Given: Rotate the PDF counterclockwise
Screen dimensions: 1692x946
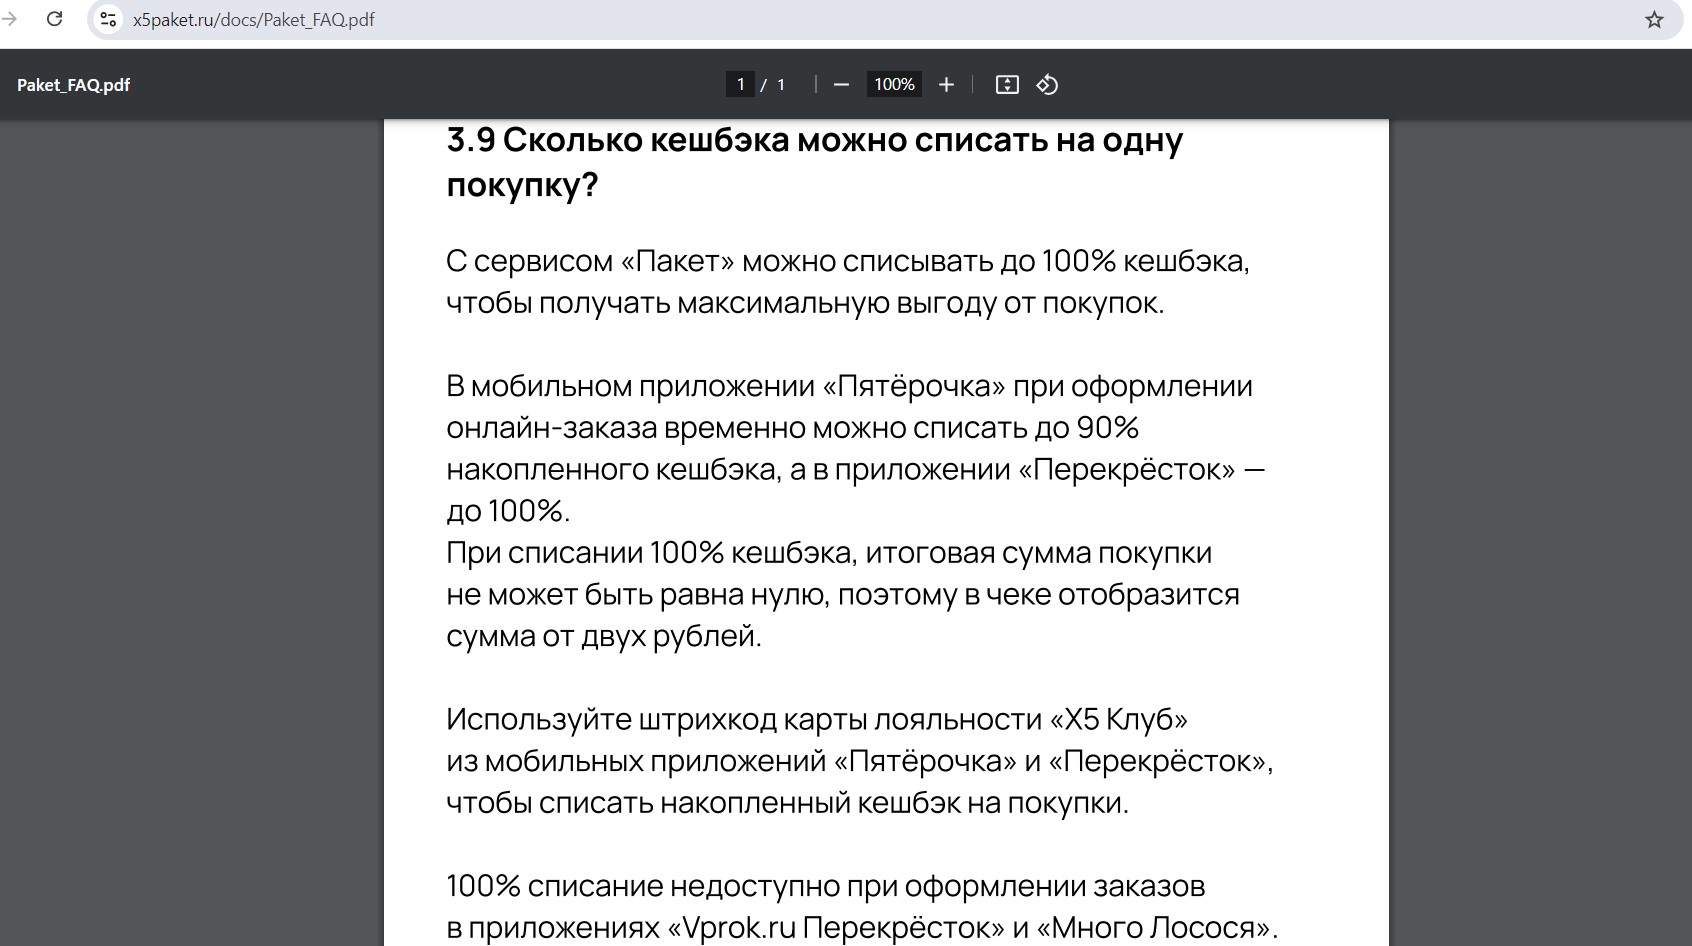Looking at the screenshot, I should click(x=1047, y=85).
